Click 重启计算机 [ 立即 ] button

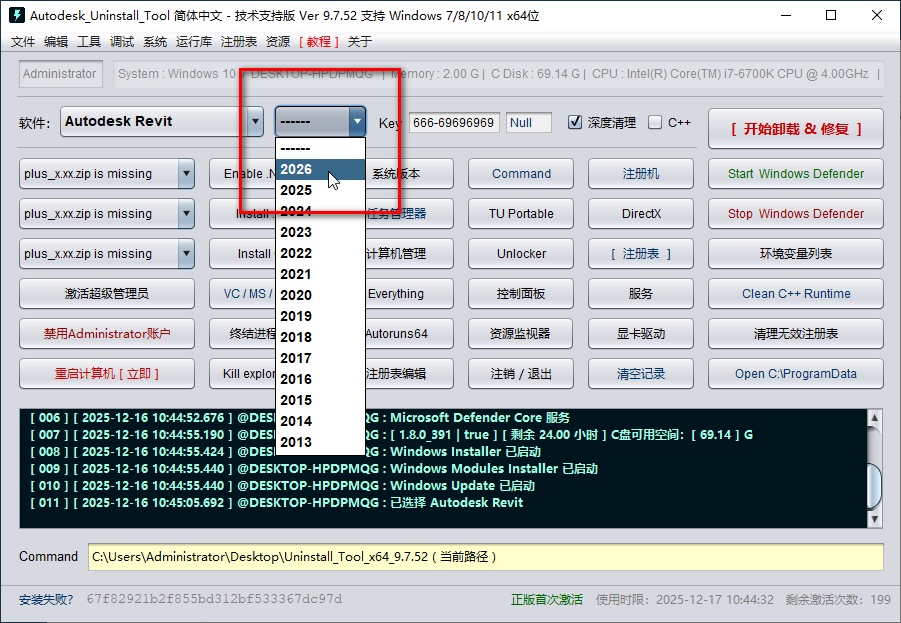(x=107, y=374)
